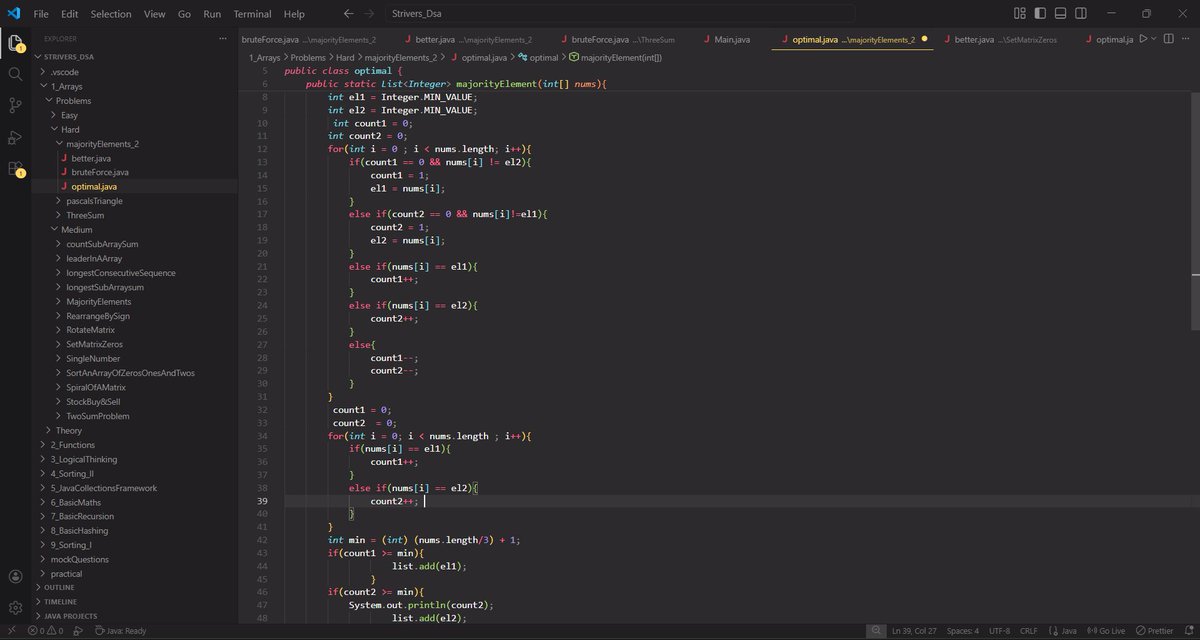Collapse the Medium folder
The image size is (1200, 640).
coord(135,229)
